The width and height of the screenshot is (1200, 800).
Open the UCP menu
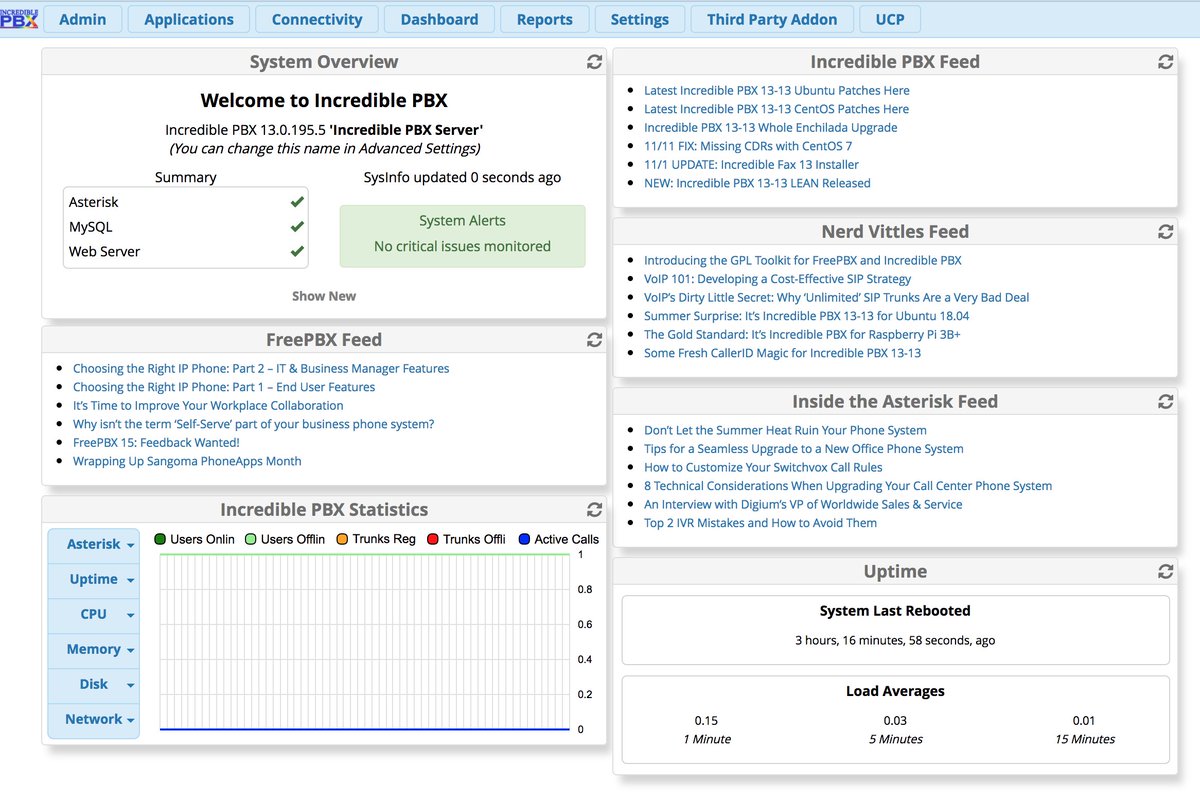pyautogui.click(x=890, y=19)
